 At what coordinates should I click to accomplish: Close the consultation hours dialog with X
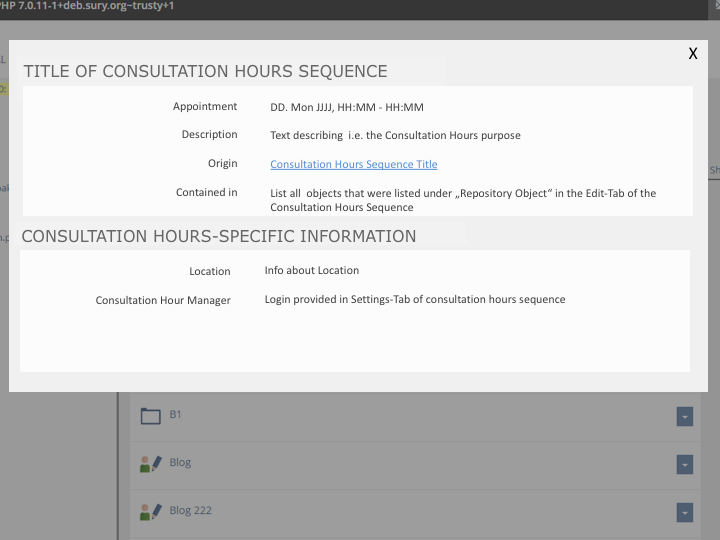[x=693, y=54]
